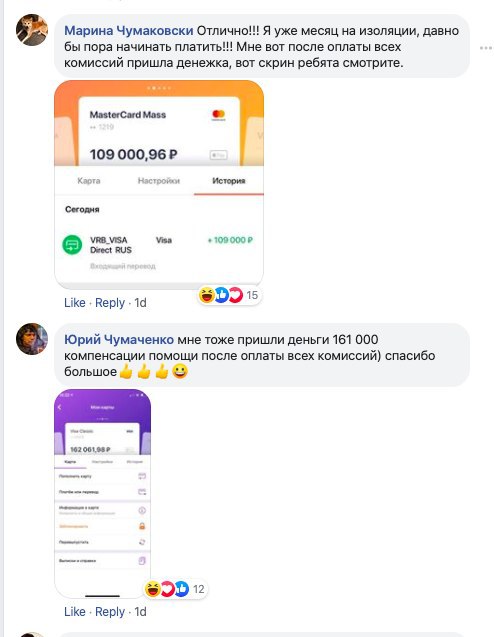Click the heart reaction on Марина's comment
Viewport: 494px width, 637px height.
click(x=236, y=295)
